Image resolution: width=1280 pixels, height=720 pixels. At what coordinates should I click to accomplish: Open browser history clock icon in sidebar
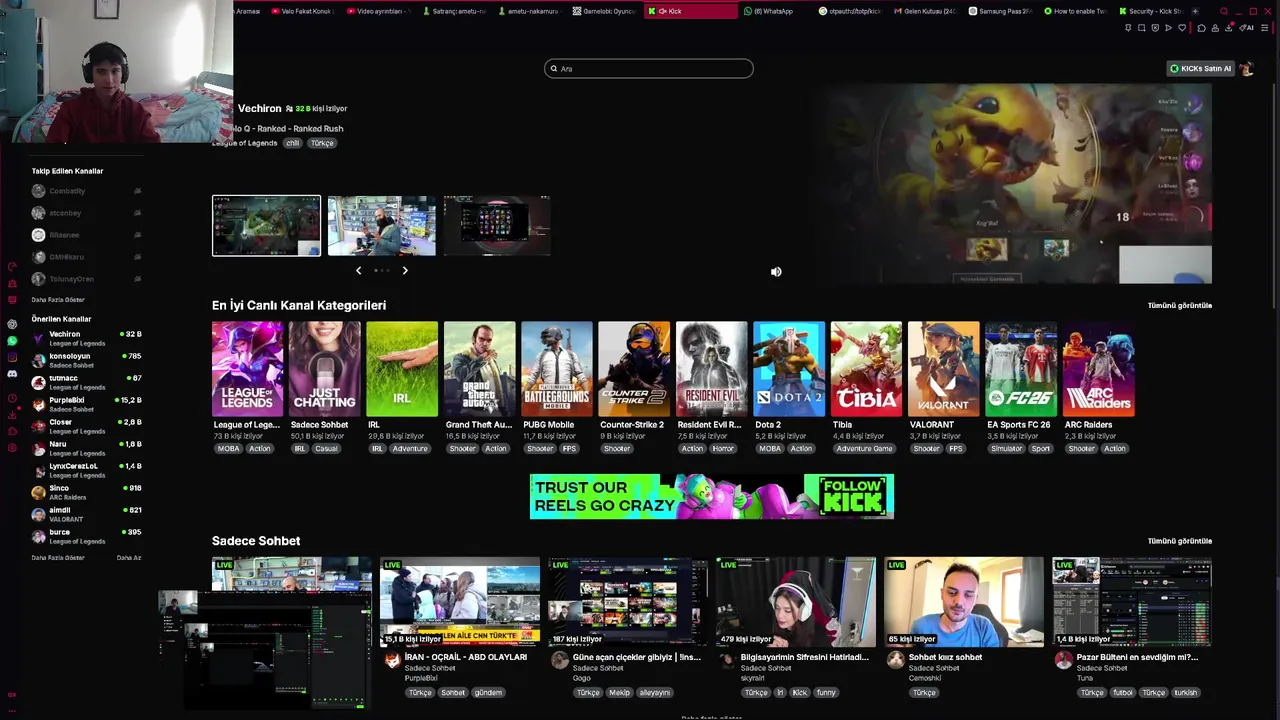pos(12,398)
